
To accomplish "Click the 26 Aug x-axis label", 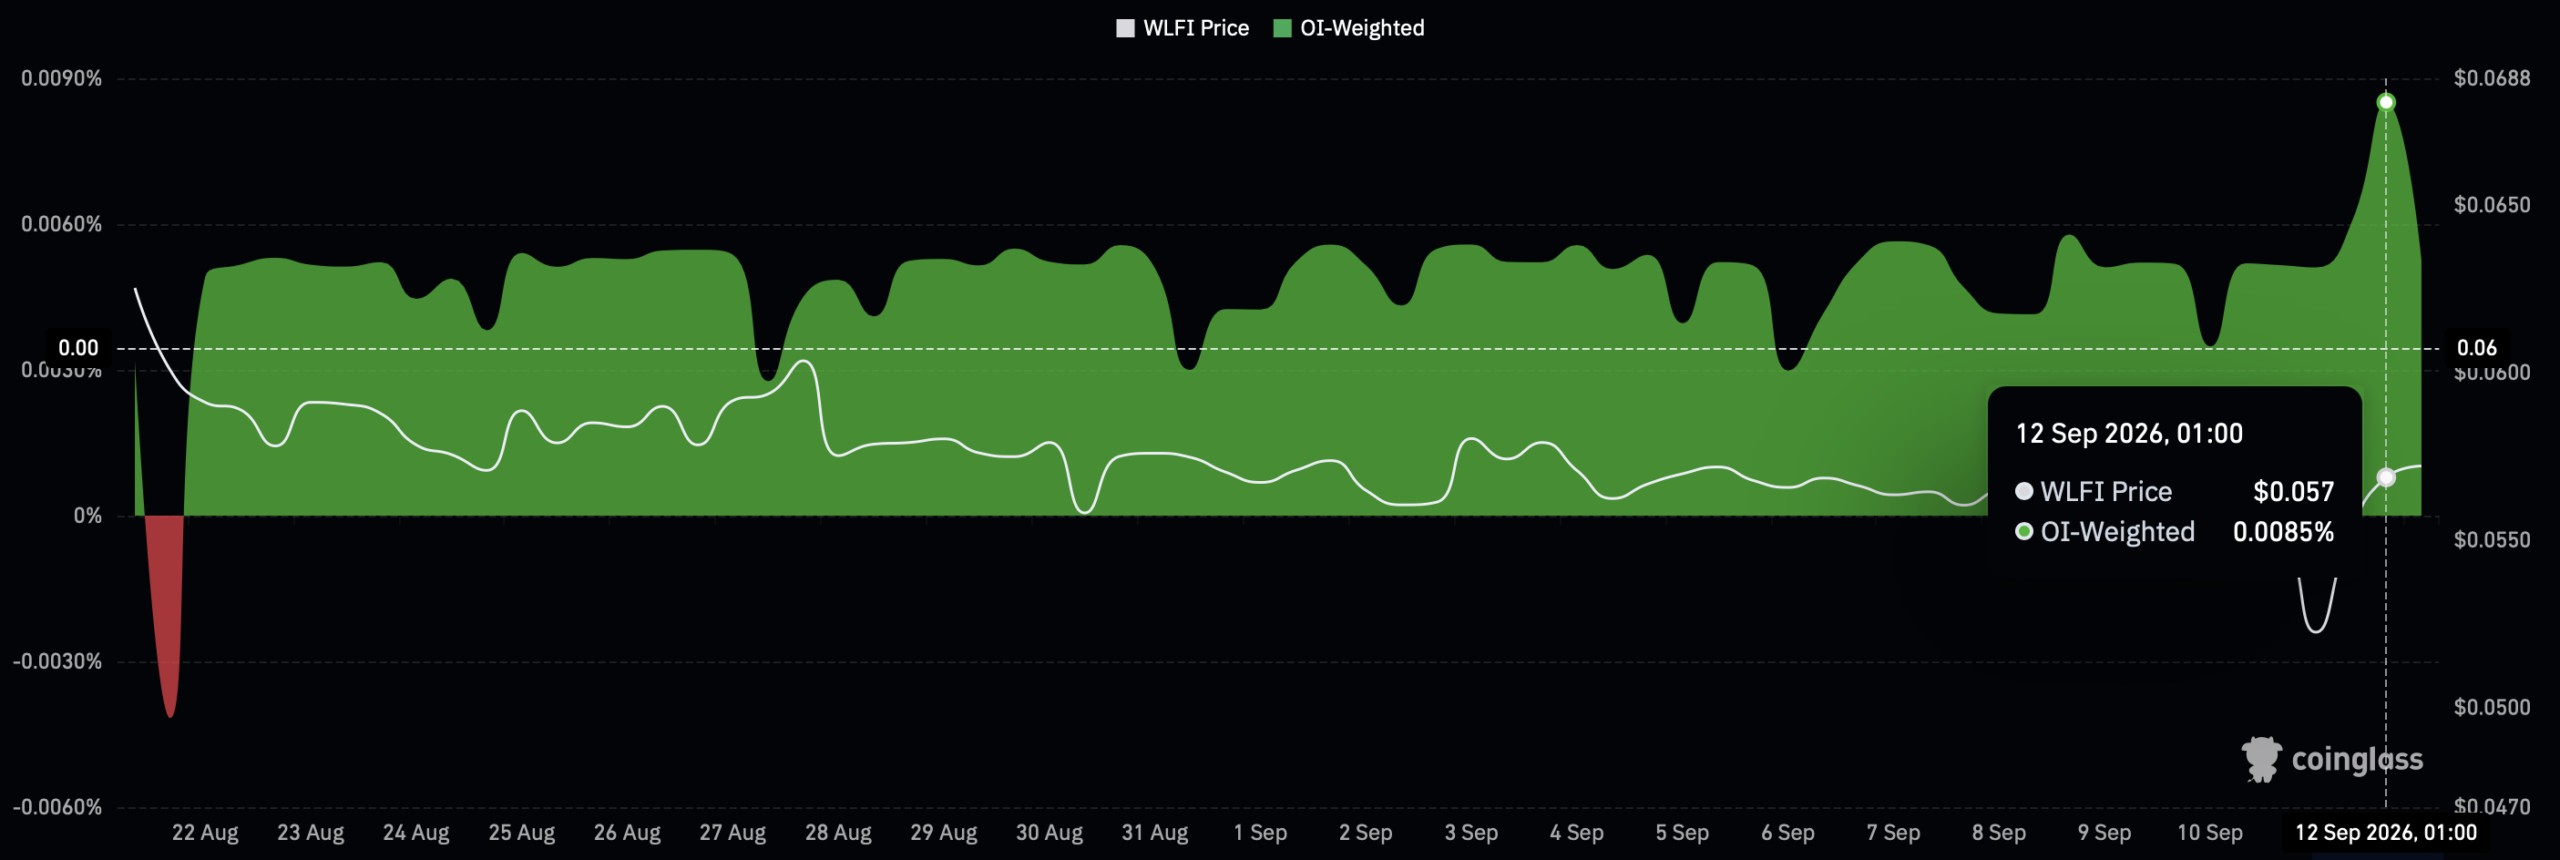I will [627, 832].
